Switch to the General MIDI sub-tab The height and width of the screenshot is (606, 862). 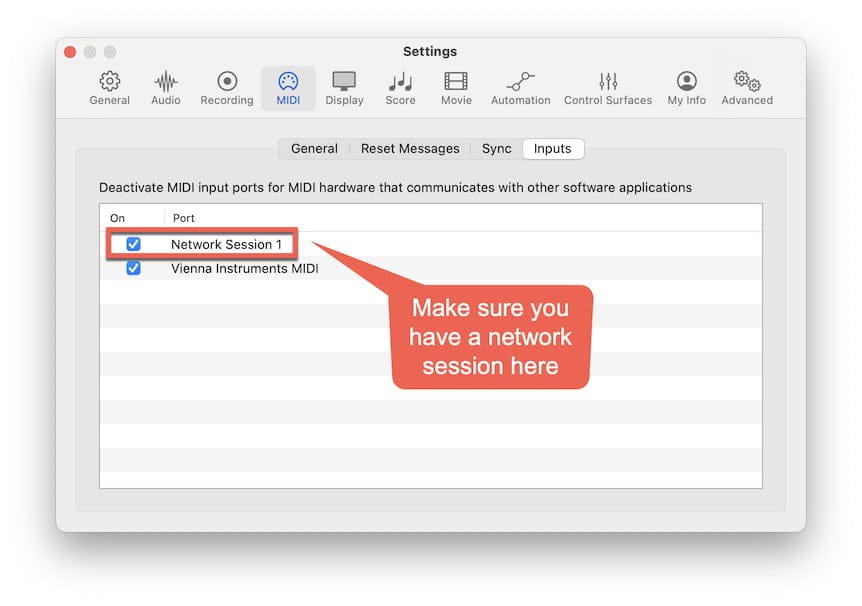[314, 148]
